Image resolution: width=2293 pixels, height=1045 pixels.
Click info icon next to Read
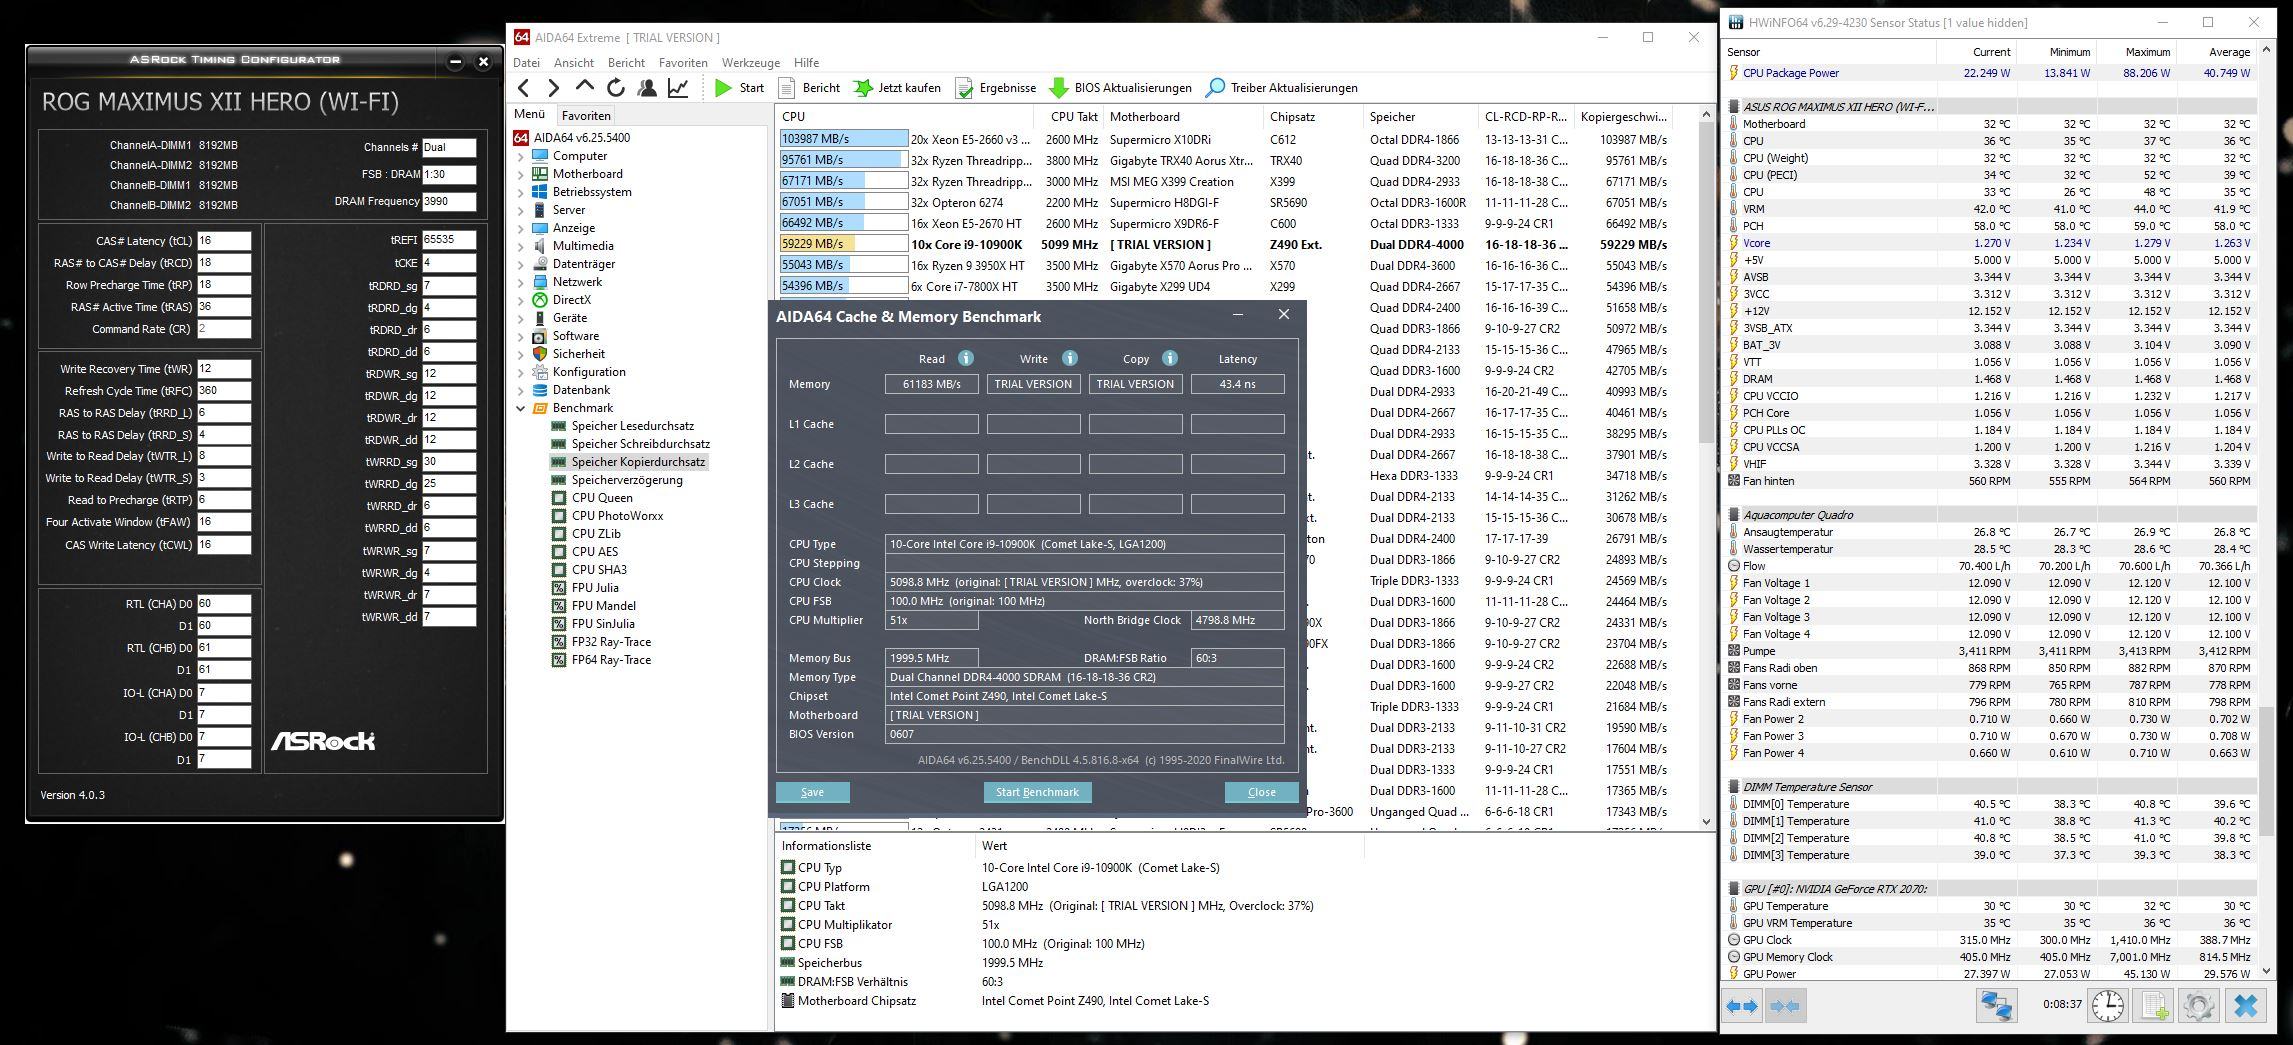[x=965, y=358]
